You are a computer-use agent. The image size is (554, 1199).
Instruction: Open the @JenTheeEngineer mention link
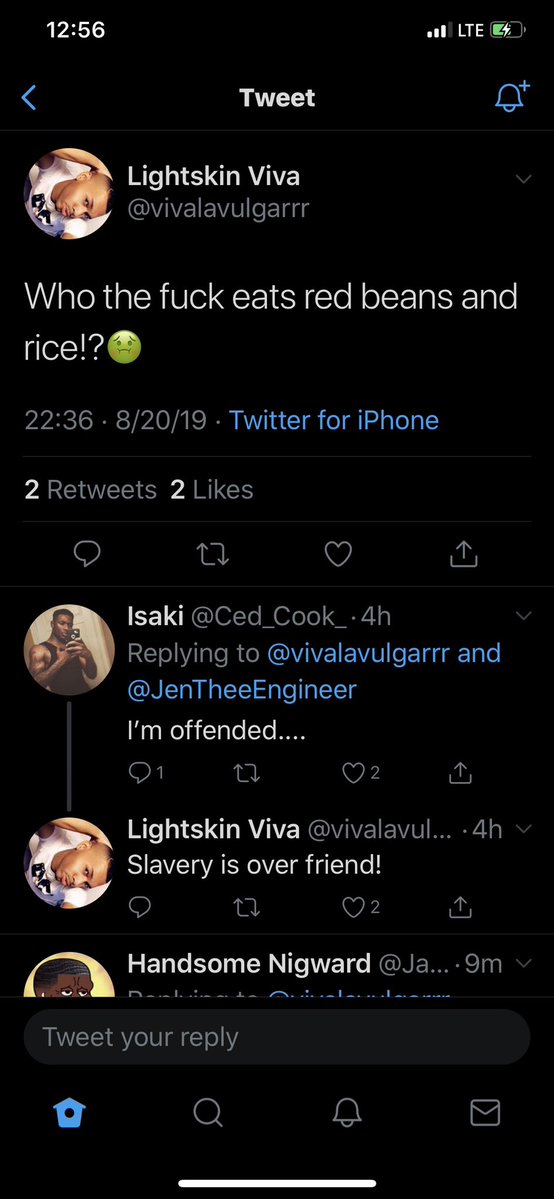(241, 690)
